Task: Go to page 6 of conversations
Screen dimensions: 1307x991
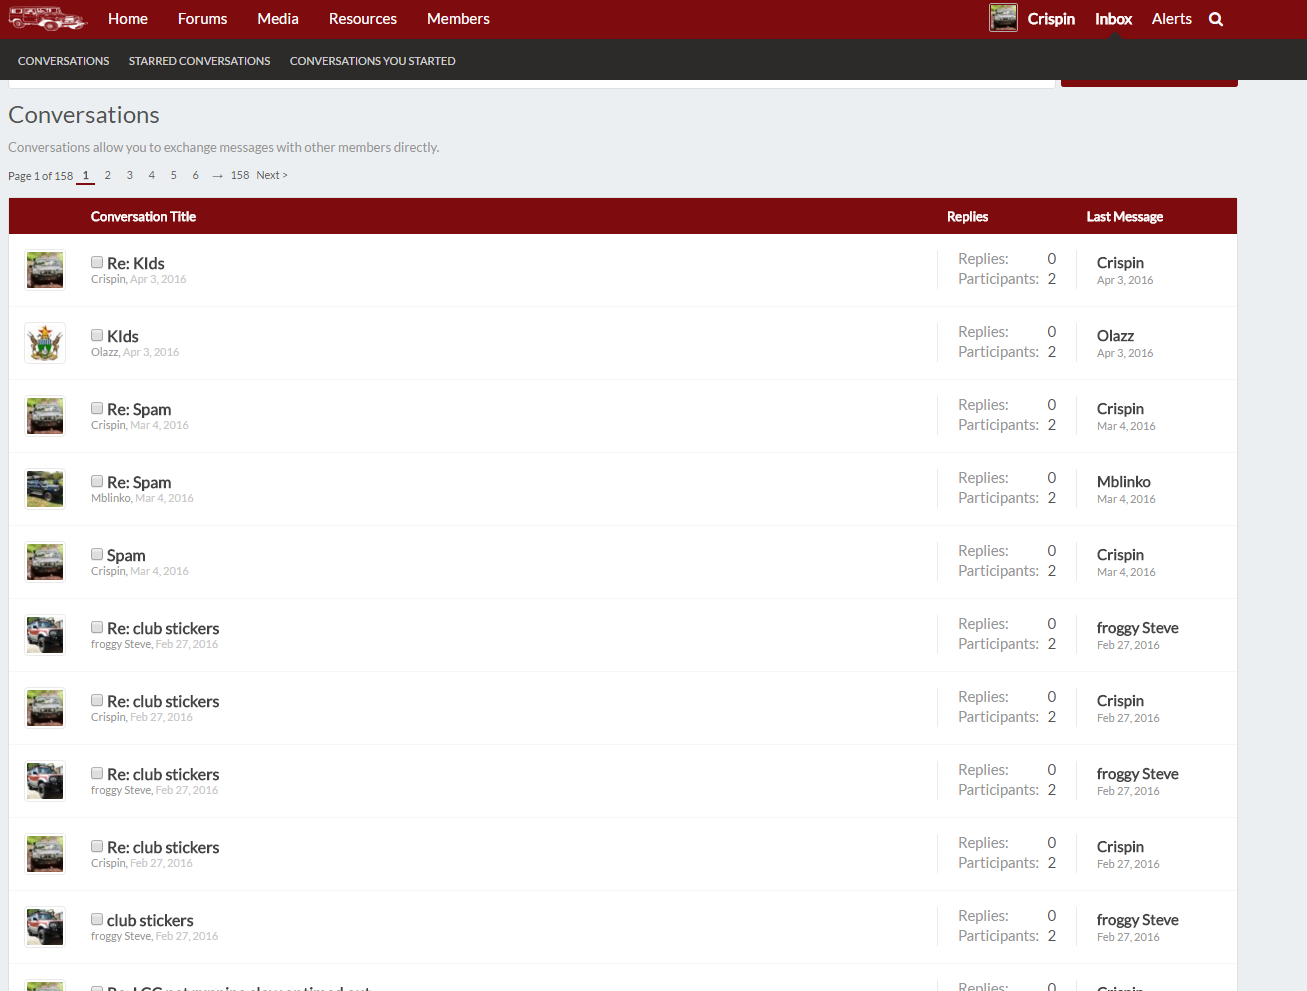Action: point(196,175)
